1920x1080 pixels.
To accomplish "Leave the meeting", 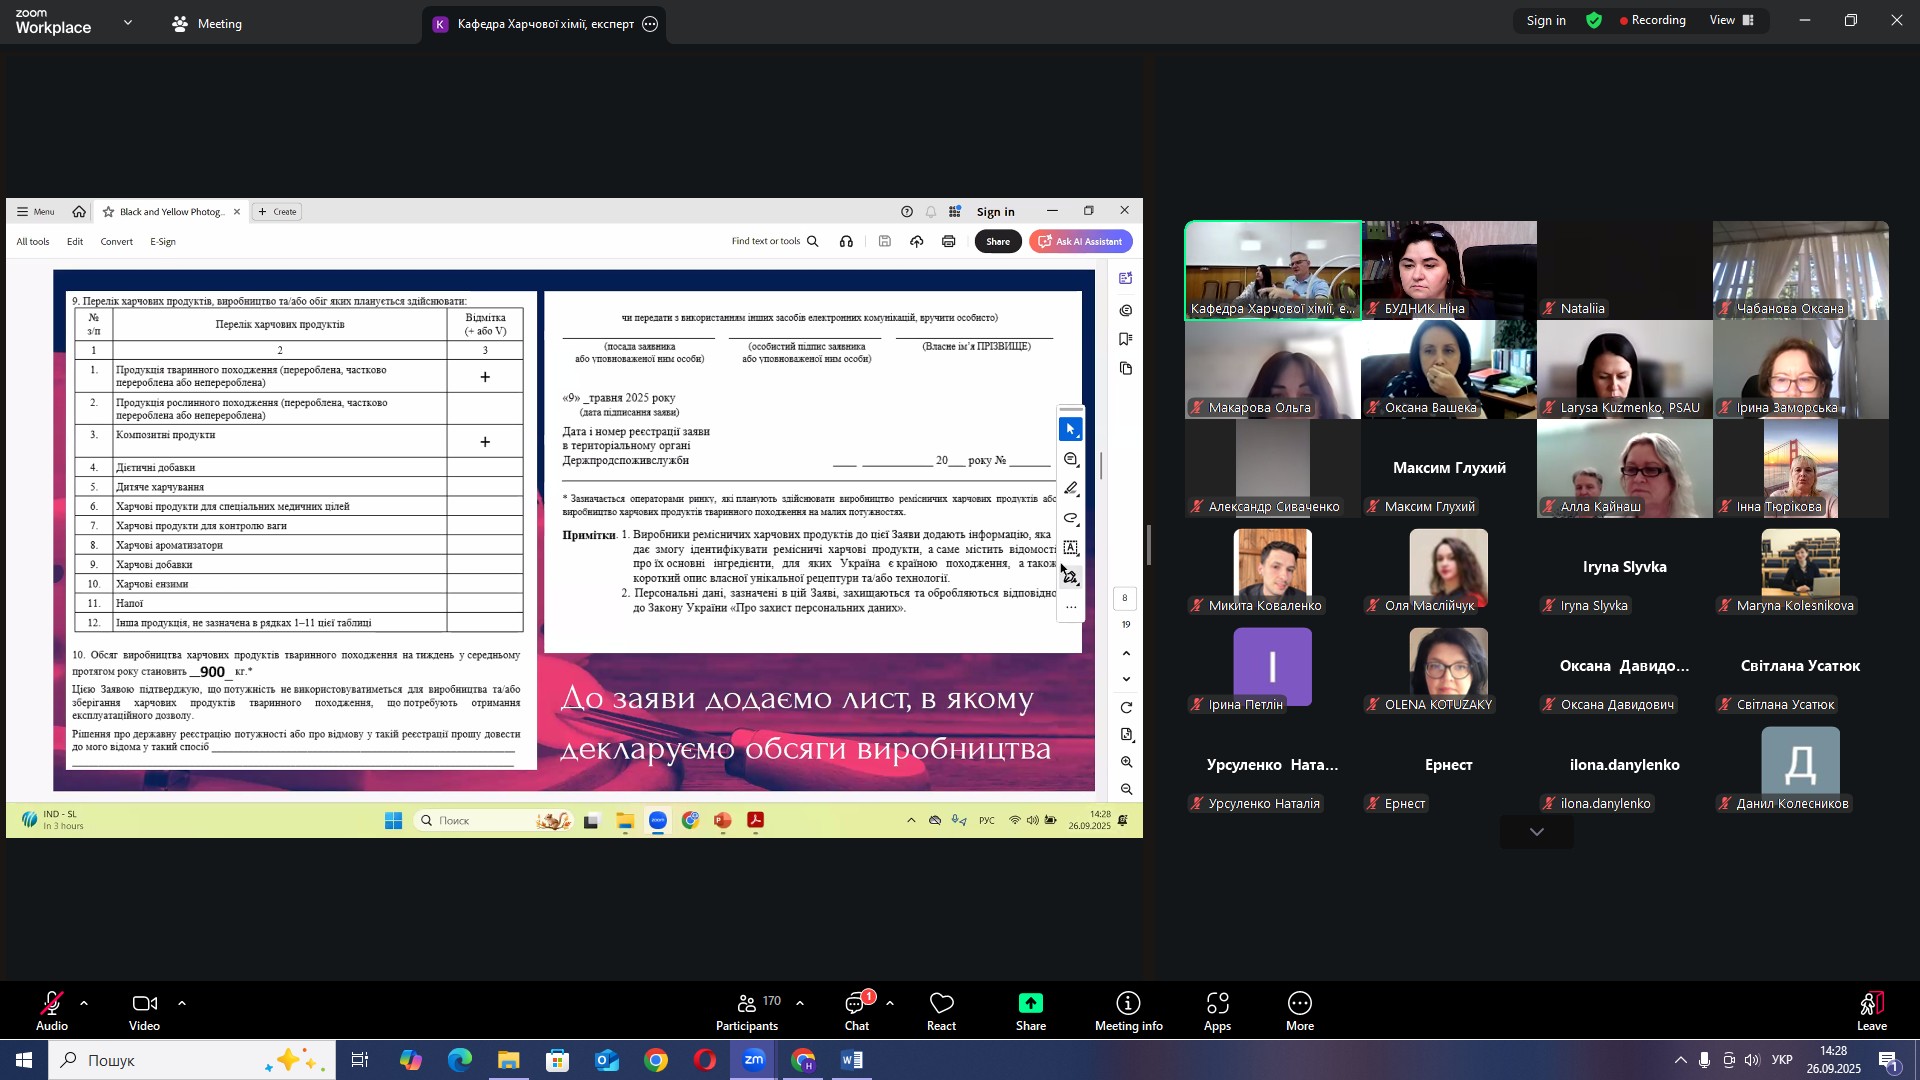I will (1871, 1011).
